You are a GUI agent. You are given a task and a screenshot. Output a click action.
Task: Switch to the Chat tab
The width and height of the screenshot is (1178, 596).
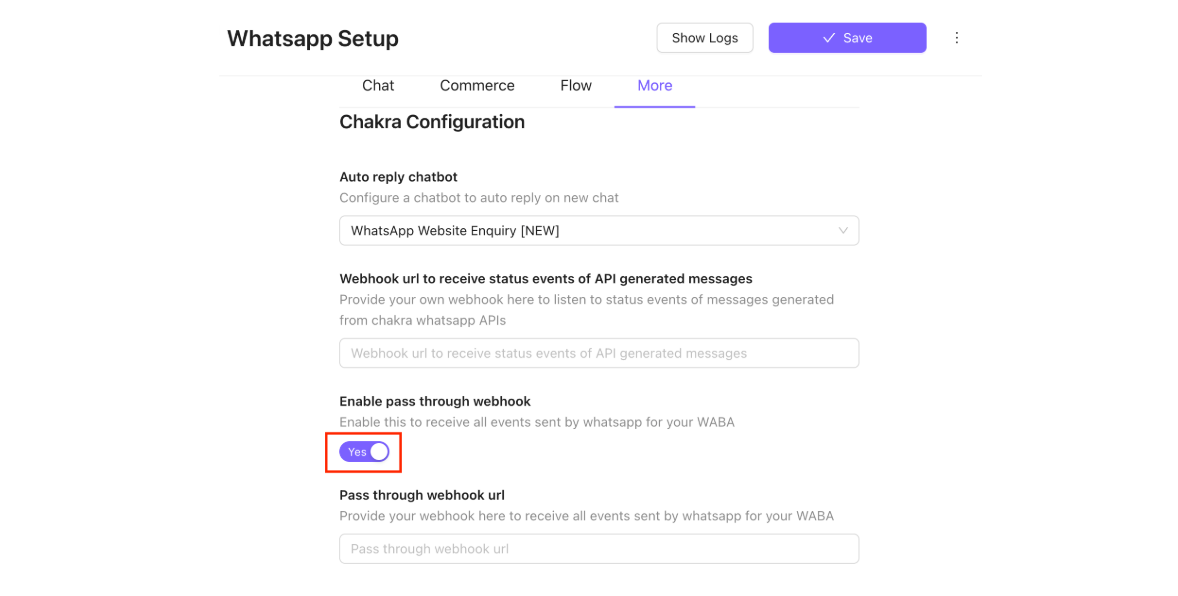coord(378,86)
